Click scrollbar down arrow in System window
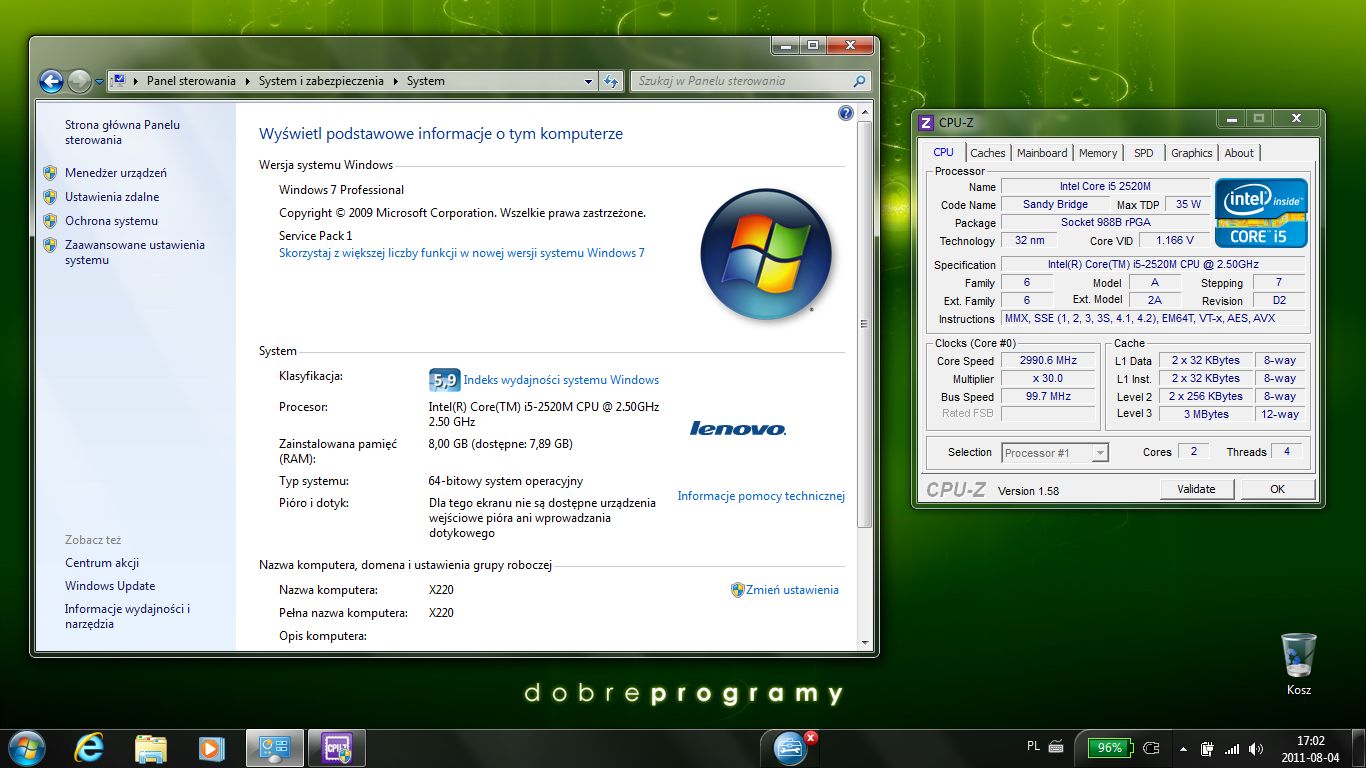Screen dimensions: 1366x768 point(866,641)
